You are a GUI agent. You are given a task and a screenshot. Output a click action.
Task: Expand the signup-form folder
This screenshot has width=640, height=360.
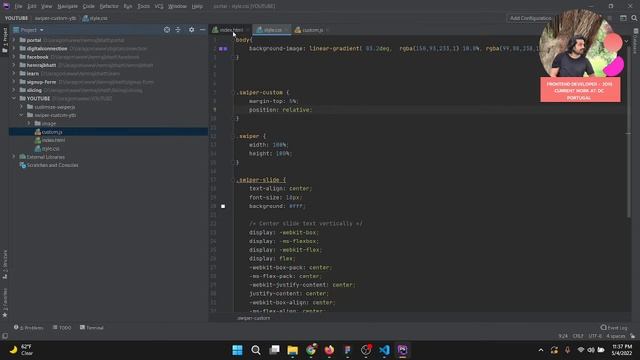(x=14, y=82)
